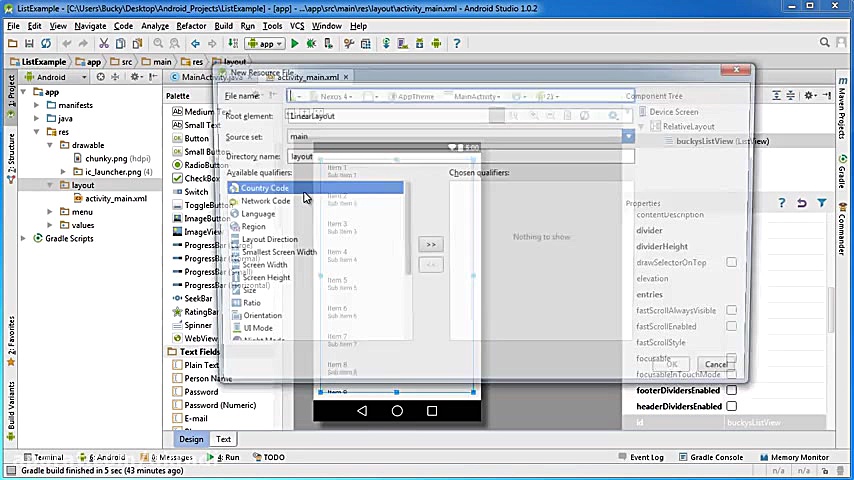Click the Open folder toolbar icon

(13, 44)
